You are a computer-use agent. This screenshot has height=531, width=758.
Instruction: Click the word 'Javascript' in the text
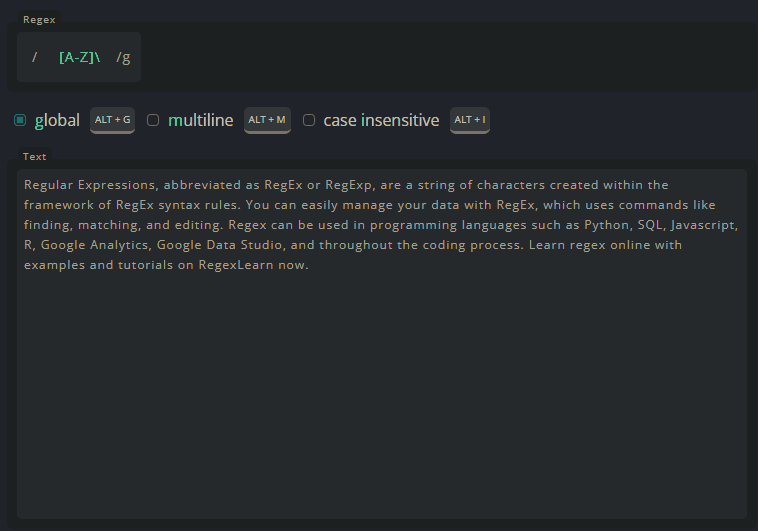pyautogui.click(x=706, y=225)
